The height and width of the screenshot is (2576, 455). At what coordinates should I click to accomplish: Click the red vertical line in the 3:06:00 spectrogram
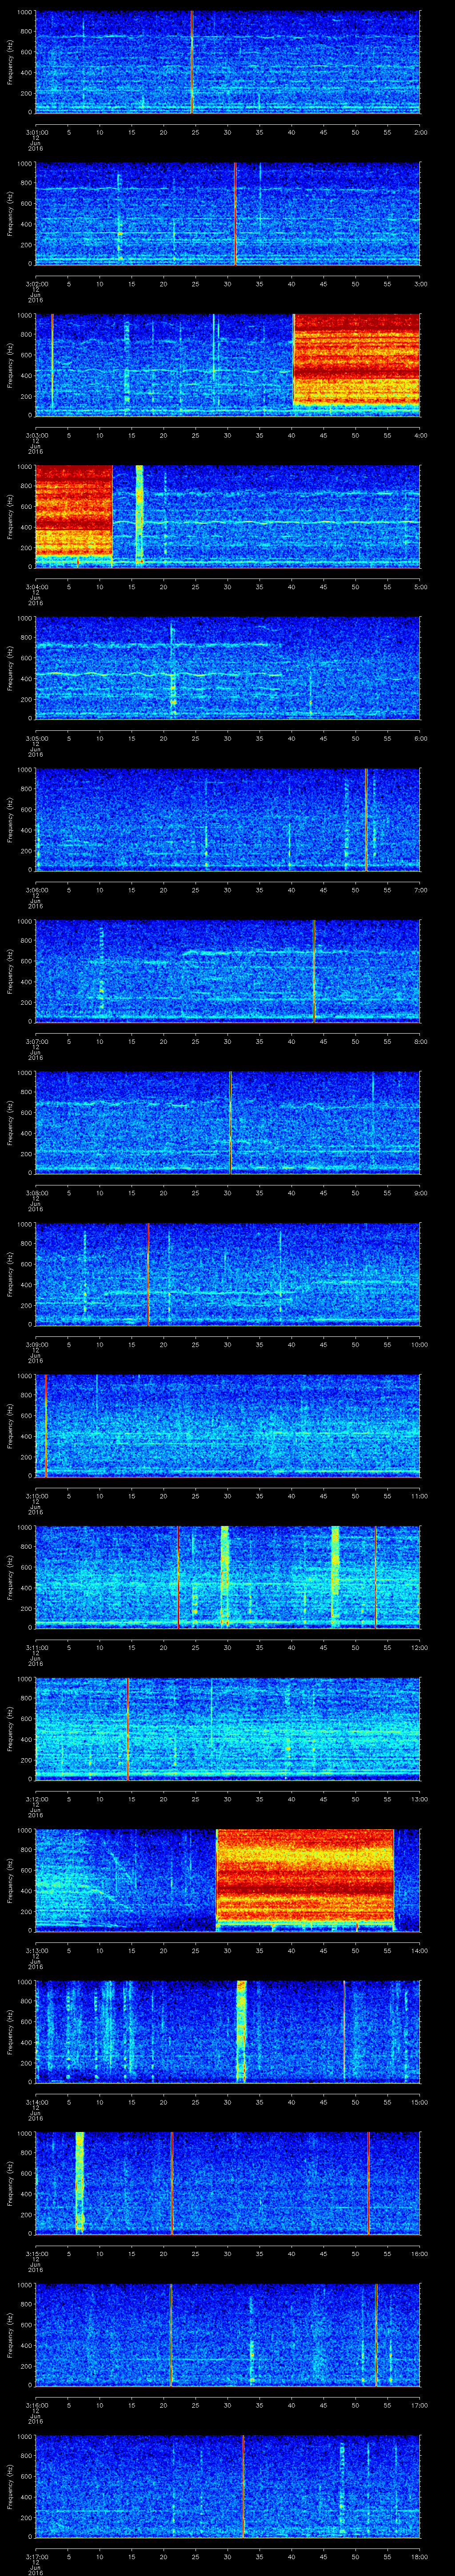tap(366, 819)
